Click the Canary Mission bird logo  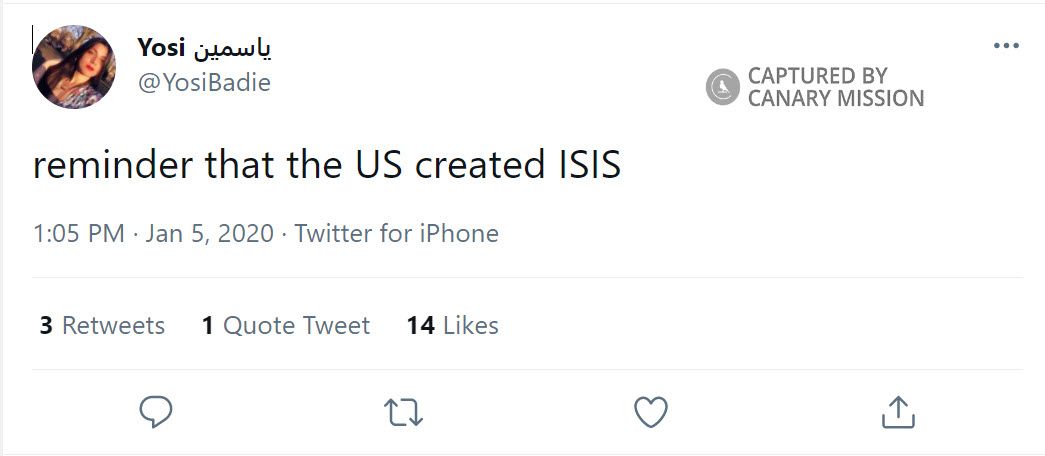[x=722, y=87]
